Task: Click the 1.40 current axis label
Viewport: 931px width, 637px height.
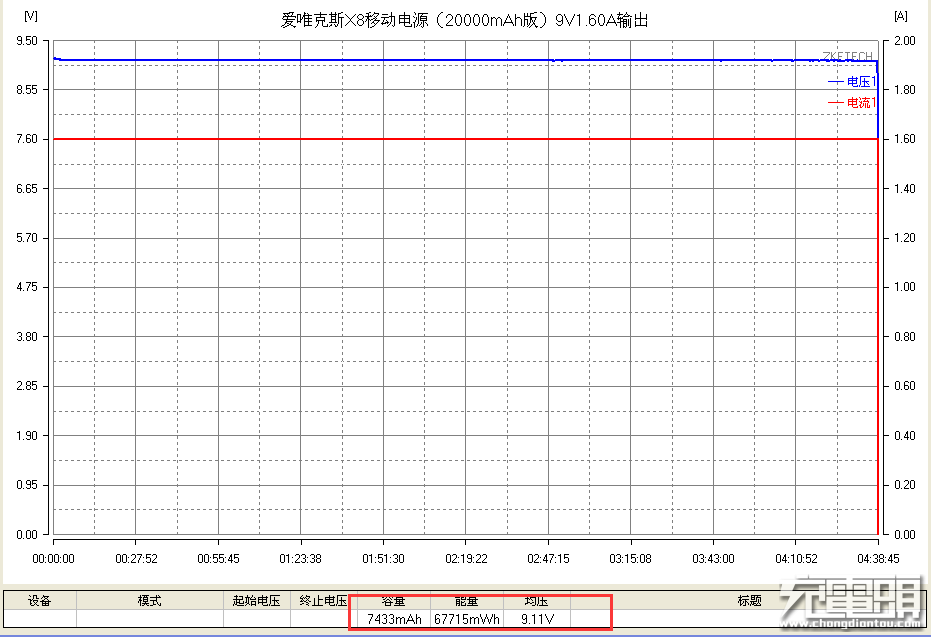Action: click(904, 189)
